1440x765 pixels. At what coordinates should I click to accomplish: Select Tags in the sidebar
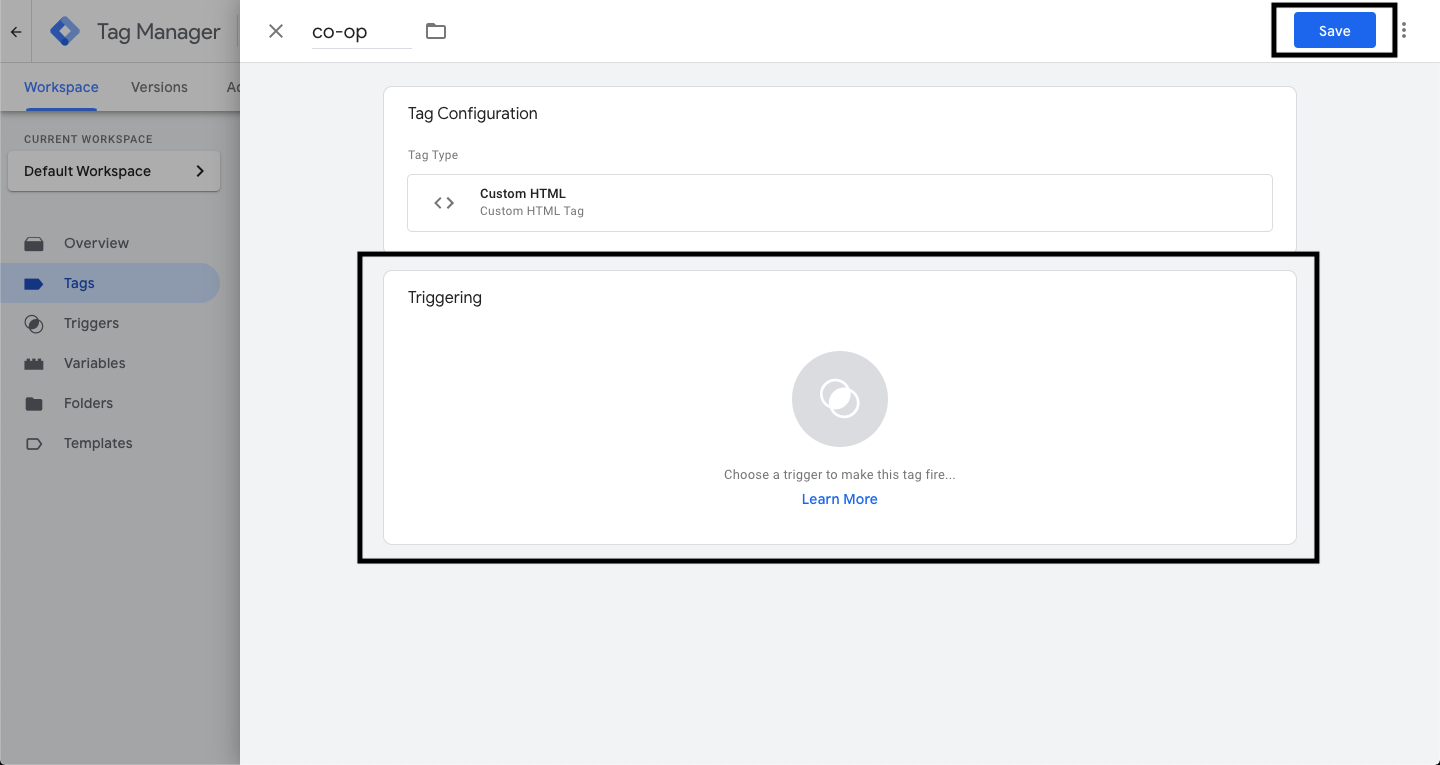[79, 283]
